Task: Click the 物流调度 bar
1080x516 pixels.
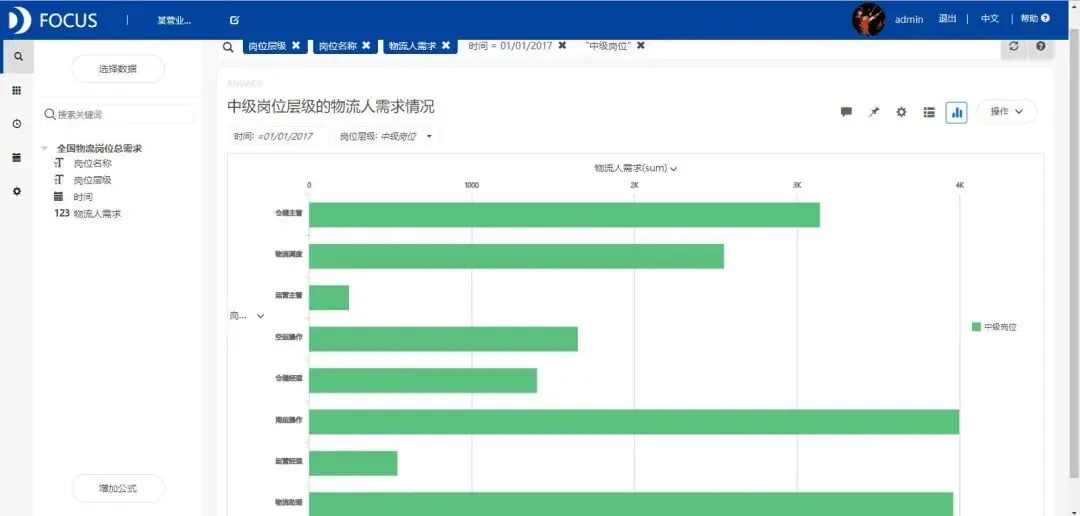Action: pos(517,256)
